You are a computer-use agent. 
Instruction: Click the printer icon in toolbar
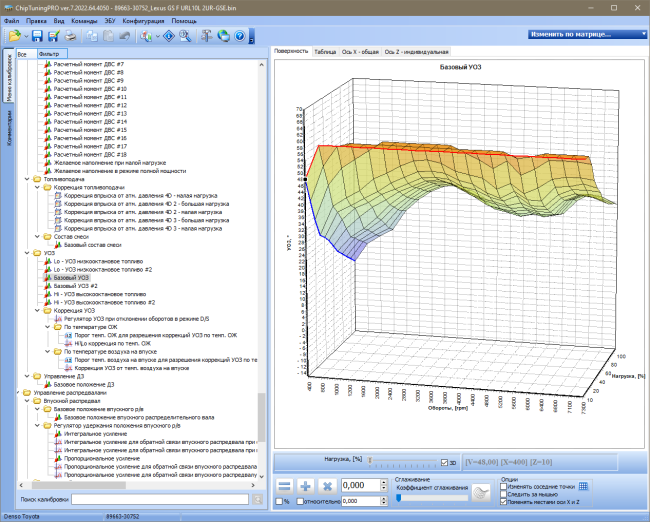click(70, 36)
